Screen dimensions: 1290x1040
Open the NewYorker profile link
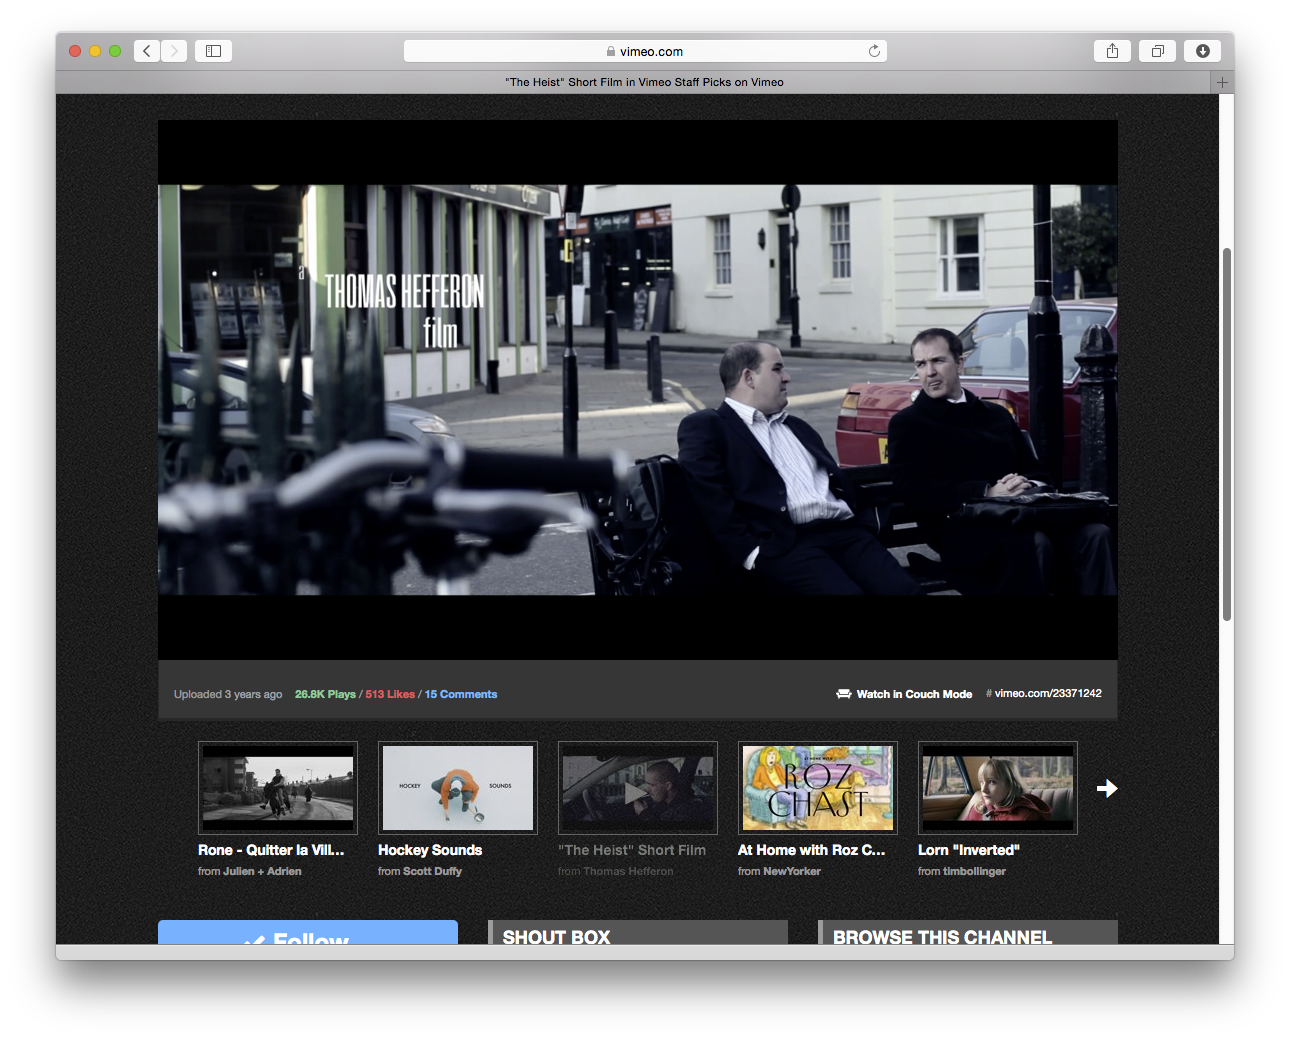pyautogui.click(x=792, y=872)
